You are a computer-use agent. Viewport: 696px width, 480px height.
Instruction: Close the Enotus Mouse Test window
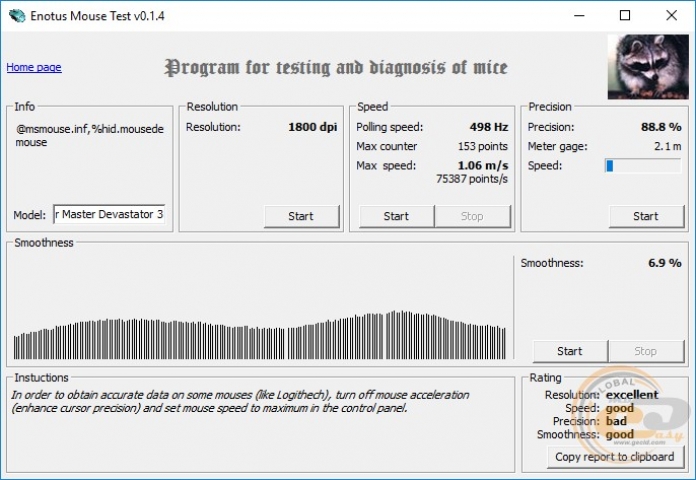tap(671, 16)
